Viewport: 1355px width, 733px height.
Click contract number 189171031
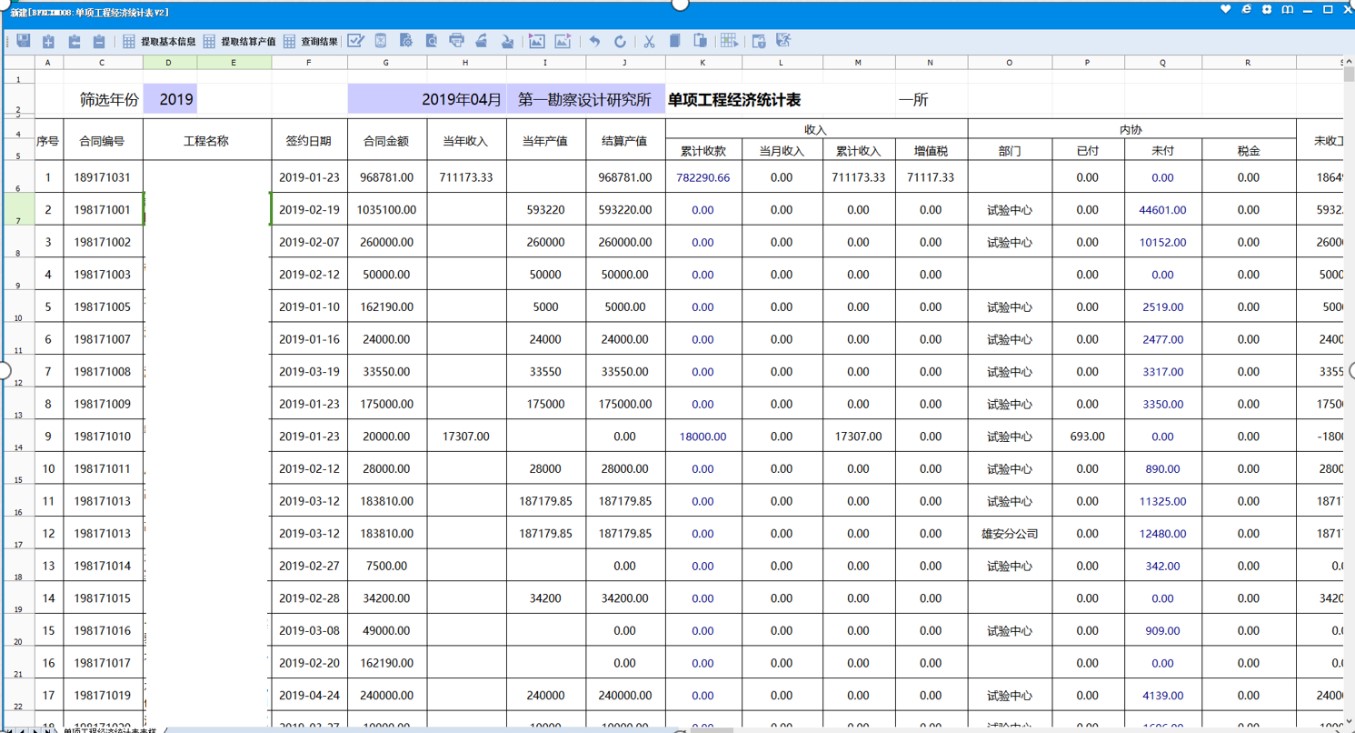[103, 177]
